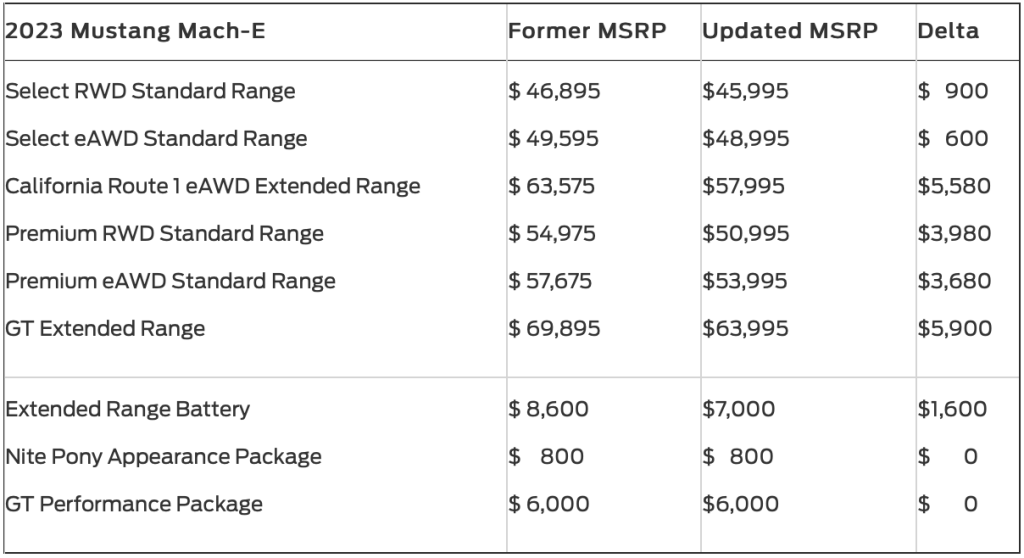
Task: Select the GT Performance Package label
Action: pyautogui.click(x=134, y=504)
